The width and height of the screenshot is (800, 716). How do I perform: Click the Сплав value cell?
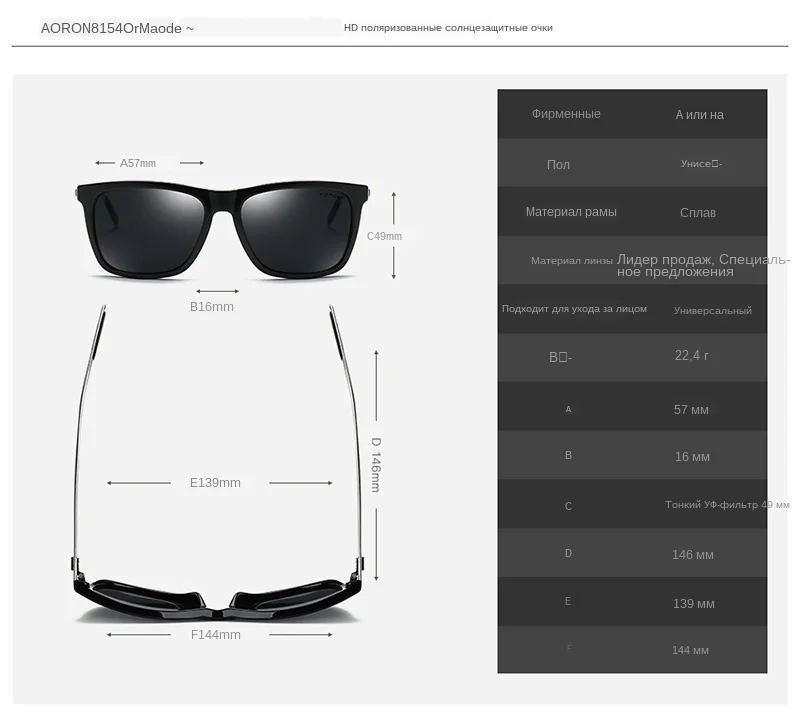[697, 213]
